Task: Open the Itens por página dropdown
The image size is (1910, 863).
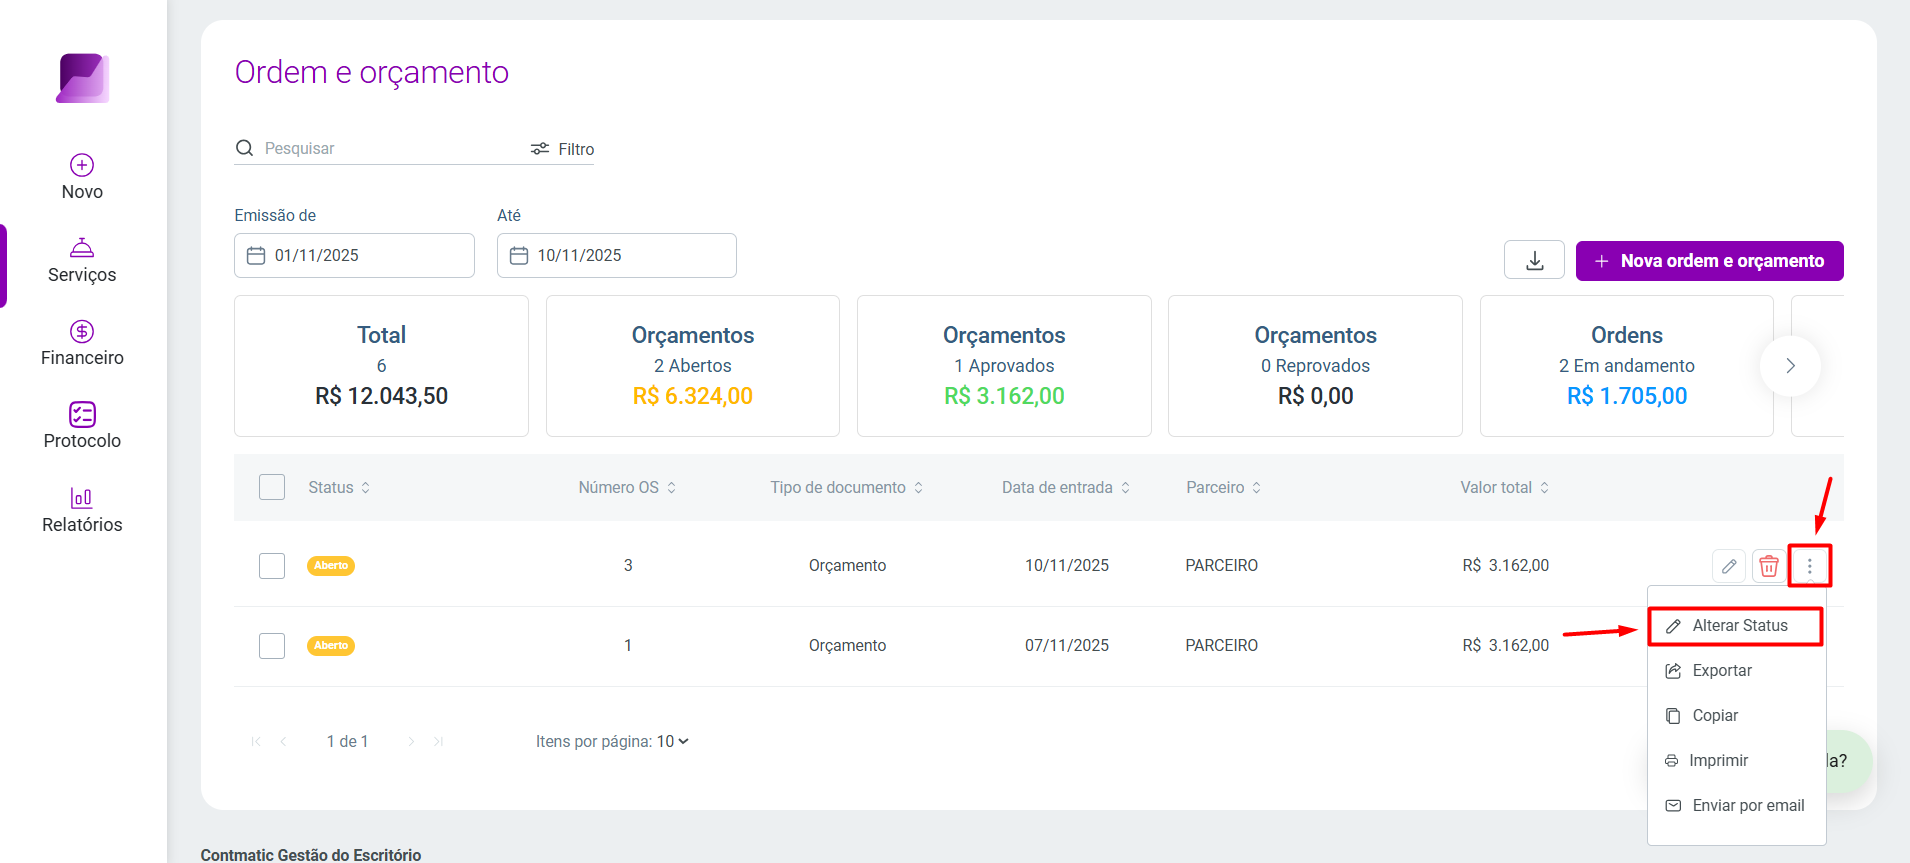Action: tap(673, 741)
